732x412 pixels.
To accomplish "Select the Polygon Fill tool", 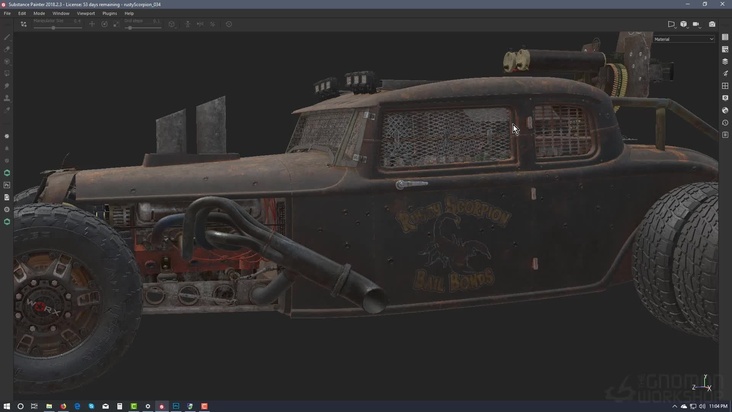I will pos(7,74).
